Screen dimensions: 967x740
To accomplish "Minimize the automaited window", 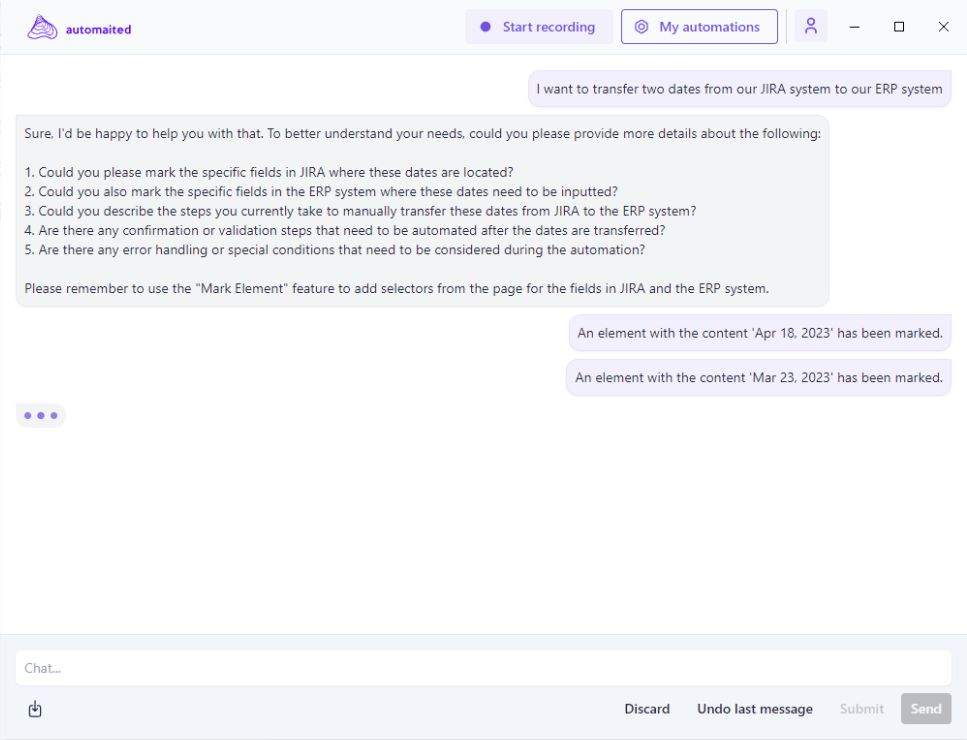I will (x=855, y=27).
